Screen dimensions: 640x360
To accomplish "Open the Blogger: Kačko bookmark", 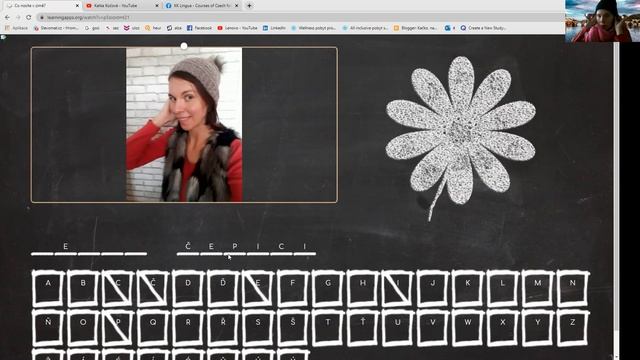I will 416,28.
